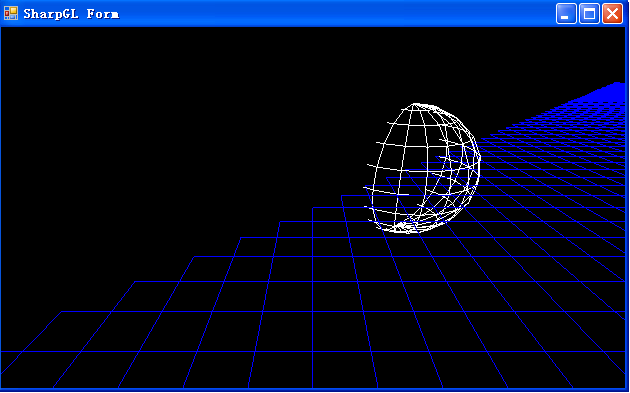
Task: Select the top pole of the wireframe sphere
Action: [416, 105]
